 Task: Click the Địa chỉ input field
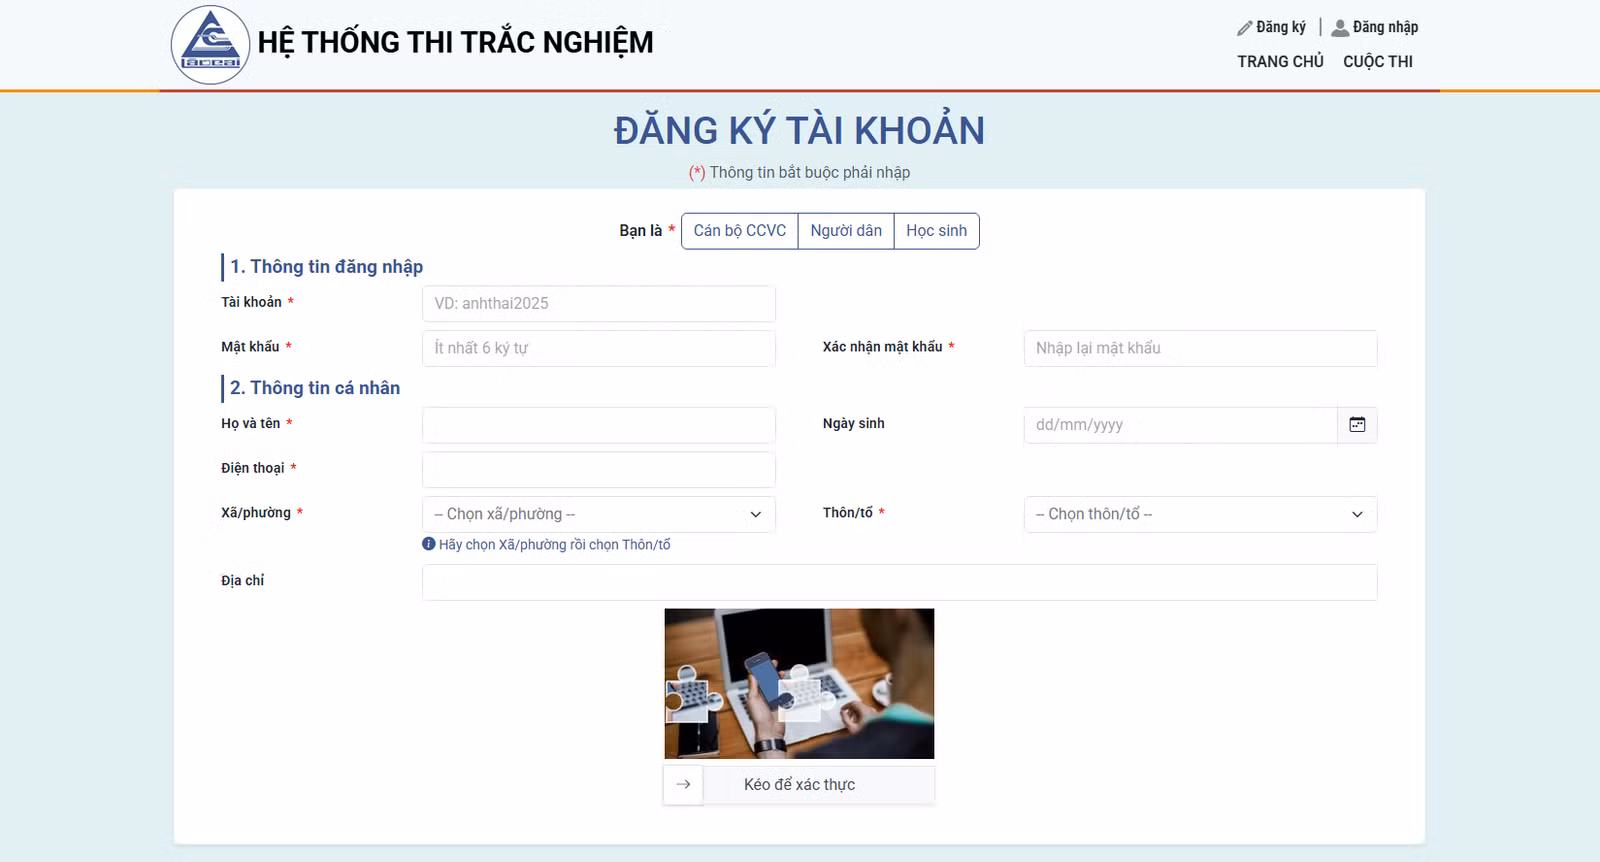tap(899, 582)
